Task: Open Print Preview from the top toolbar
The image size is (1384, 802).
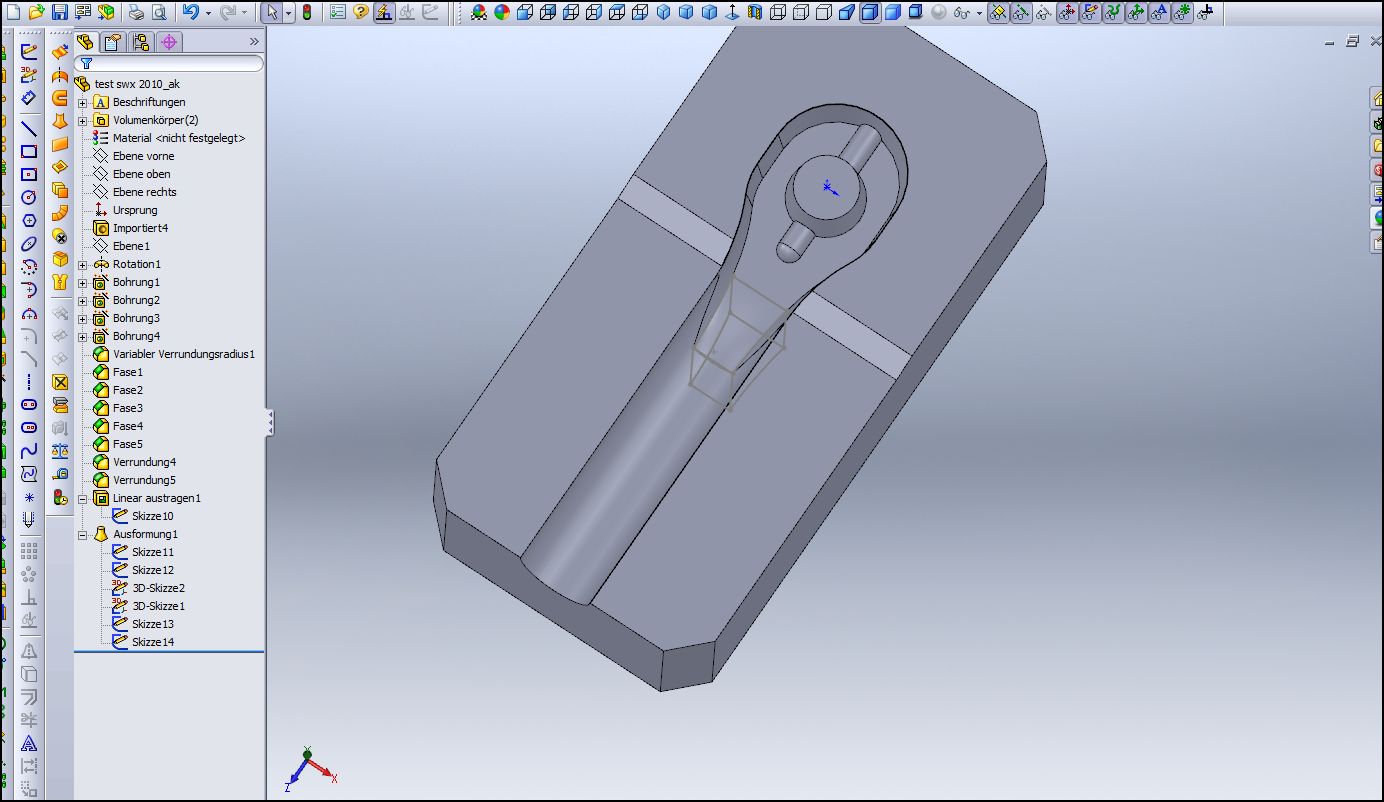Action: pos(159,13)
